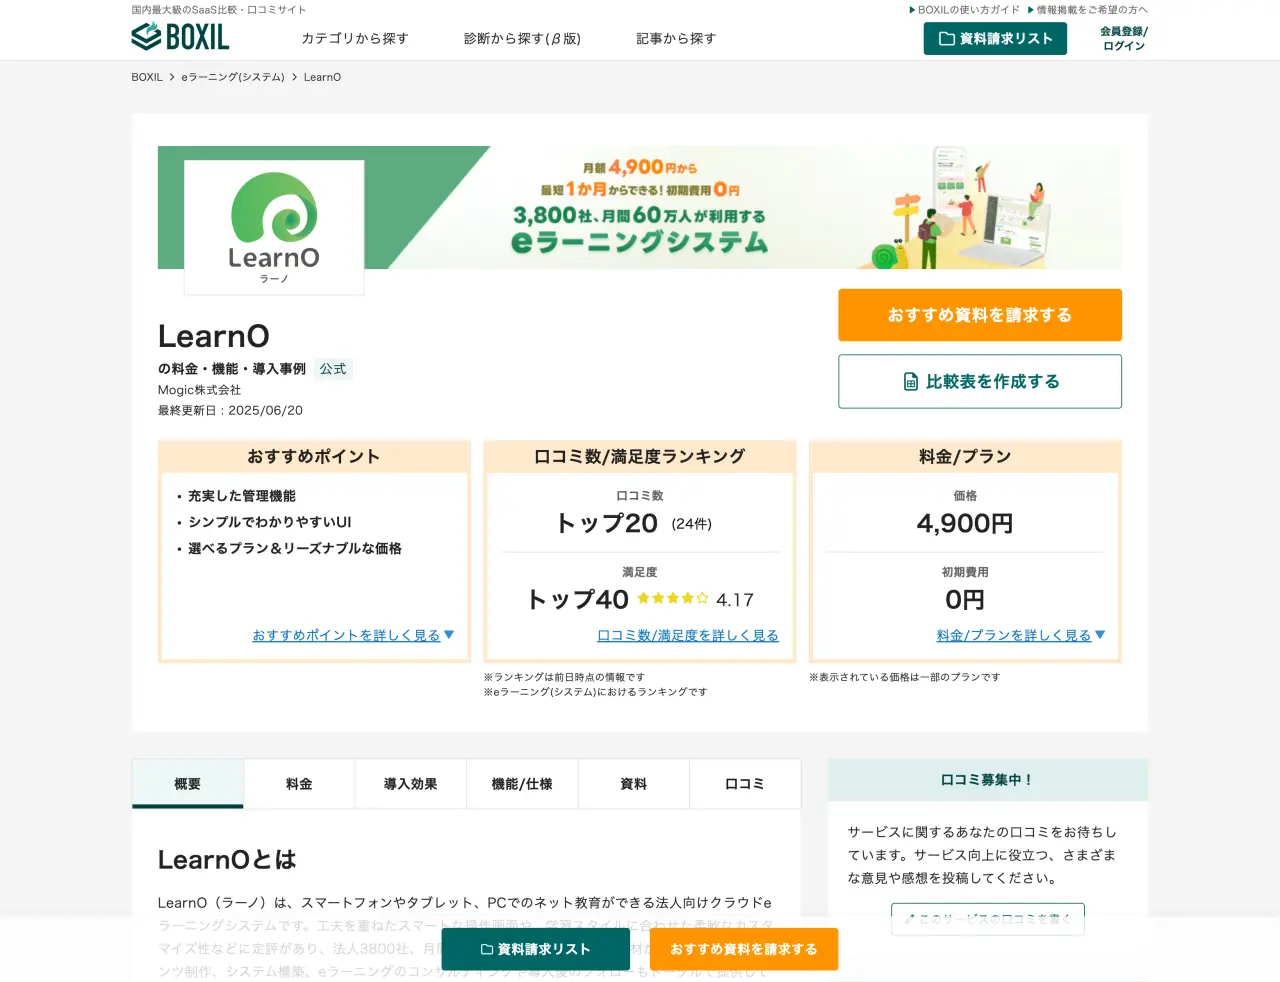Viewport: 1280px width, 982px height.
Task: Open 口コミ数/満足度を詳しく見る link
Action: coord(687,635)
